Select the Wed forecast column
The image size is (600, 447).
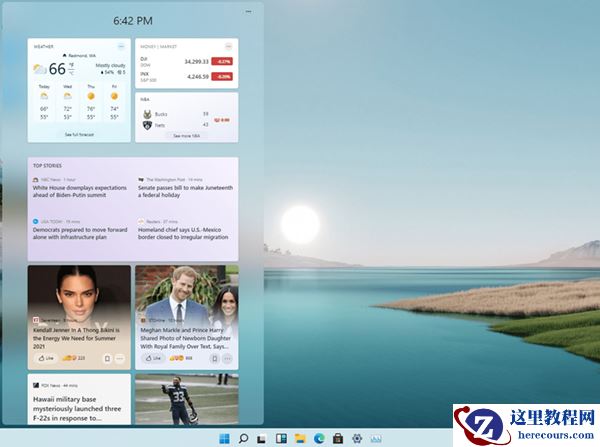coord(67,102)
